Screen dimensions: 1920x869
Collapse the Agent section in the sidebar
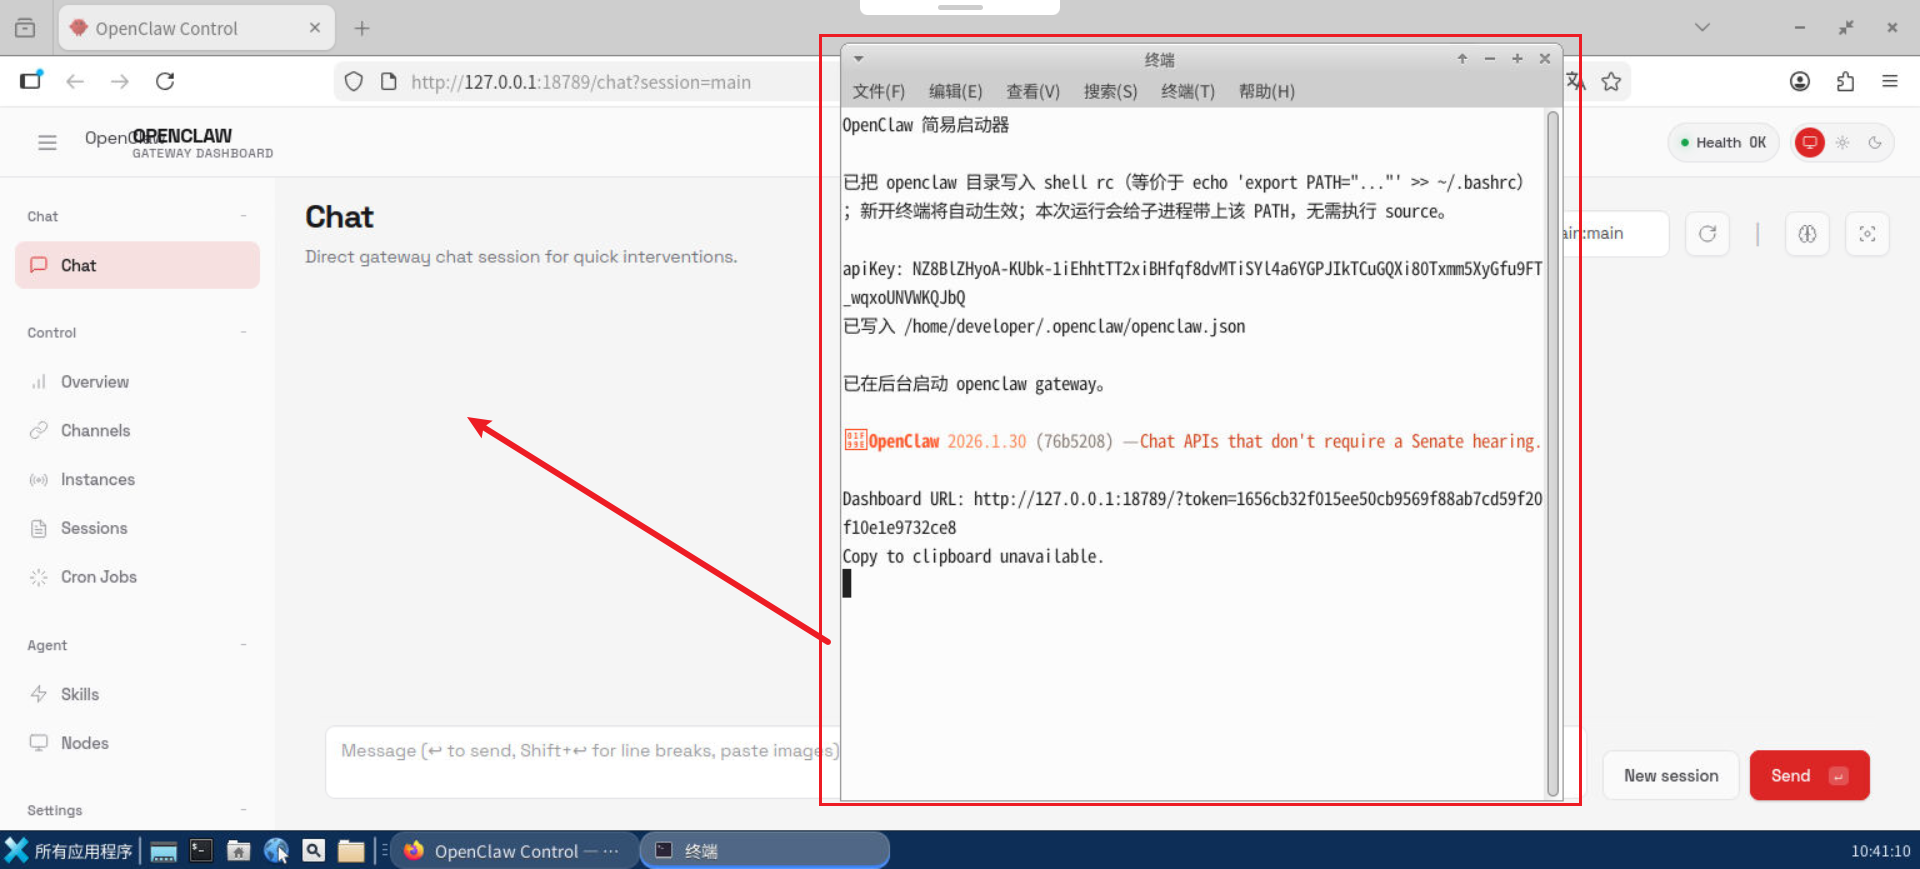click(x=243, y=645)
